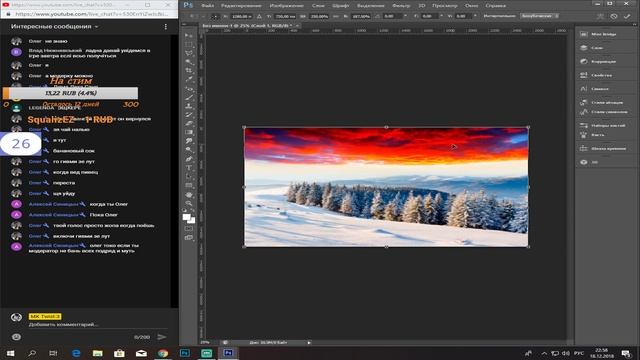Select the Clone Stamp tool
Viewport: 640px width, 360px height.
pos(189,106)
